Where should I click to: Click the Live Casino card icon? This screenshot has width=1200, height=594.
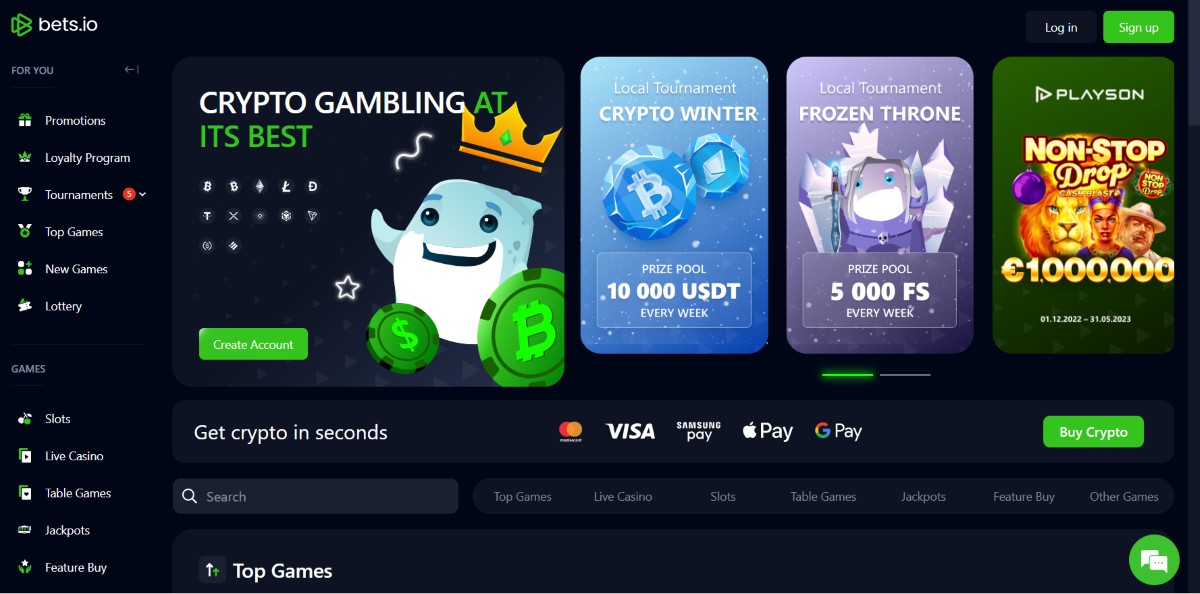[25, 455]
